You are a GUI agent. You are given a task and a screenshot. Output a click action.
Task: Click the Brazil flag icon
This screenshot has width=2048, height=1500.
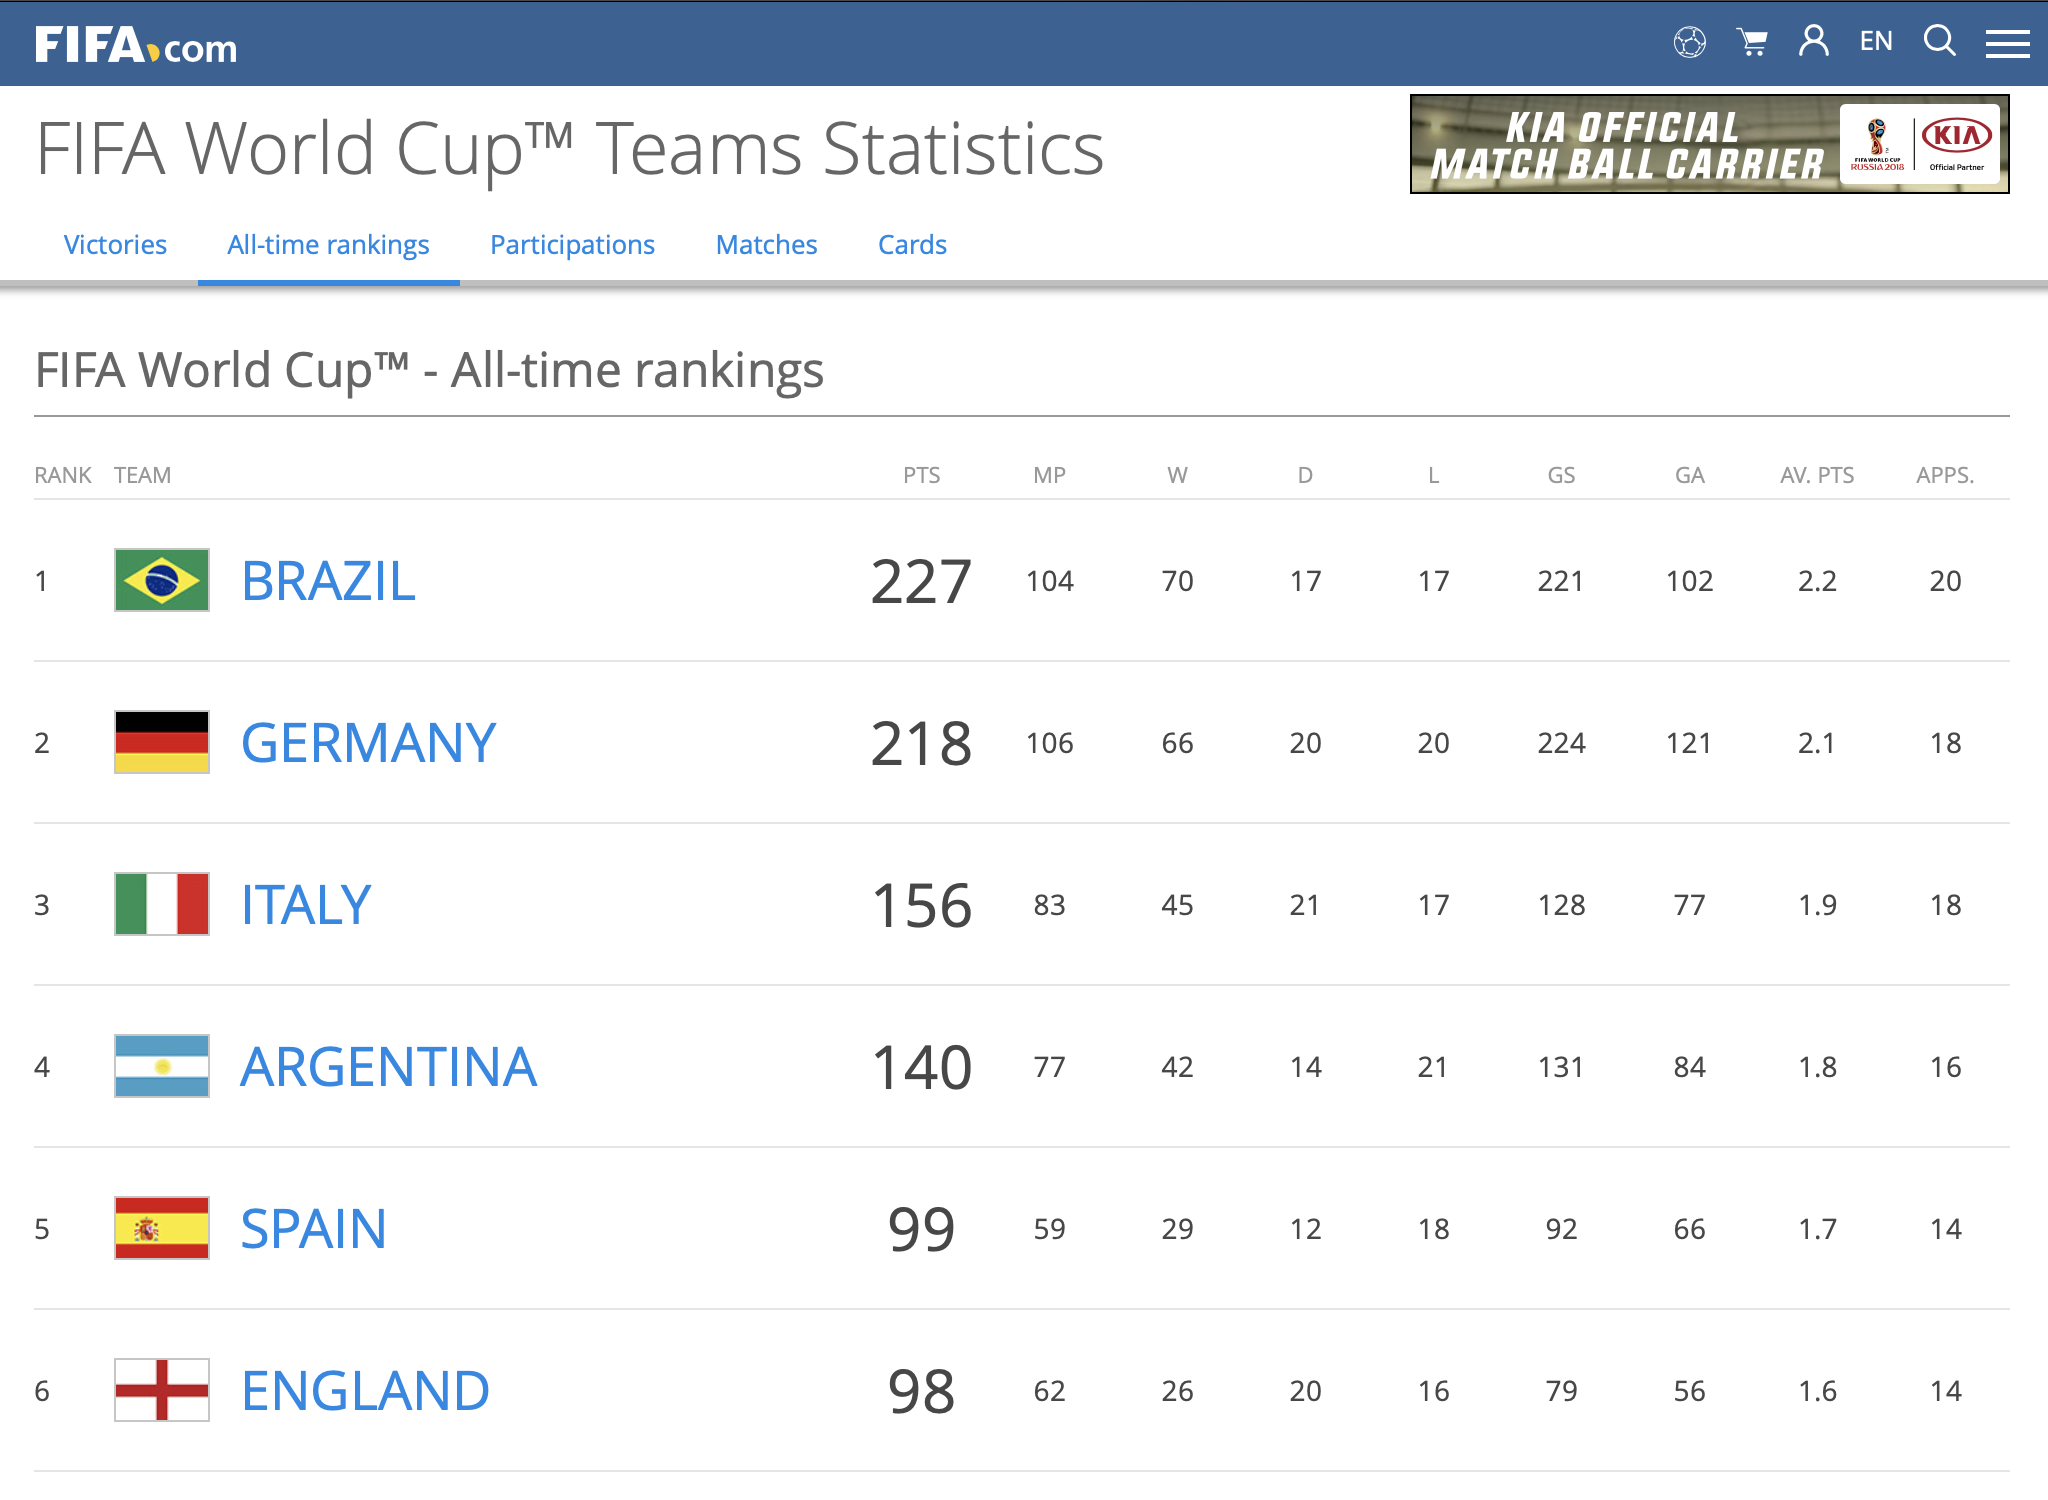(162, 580)
